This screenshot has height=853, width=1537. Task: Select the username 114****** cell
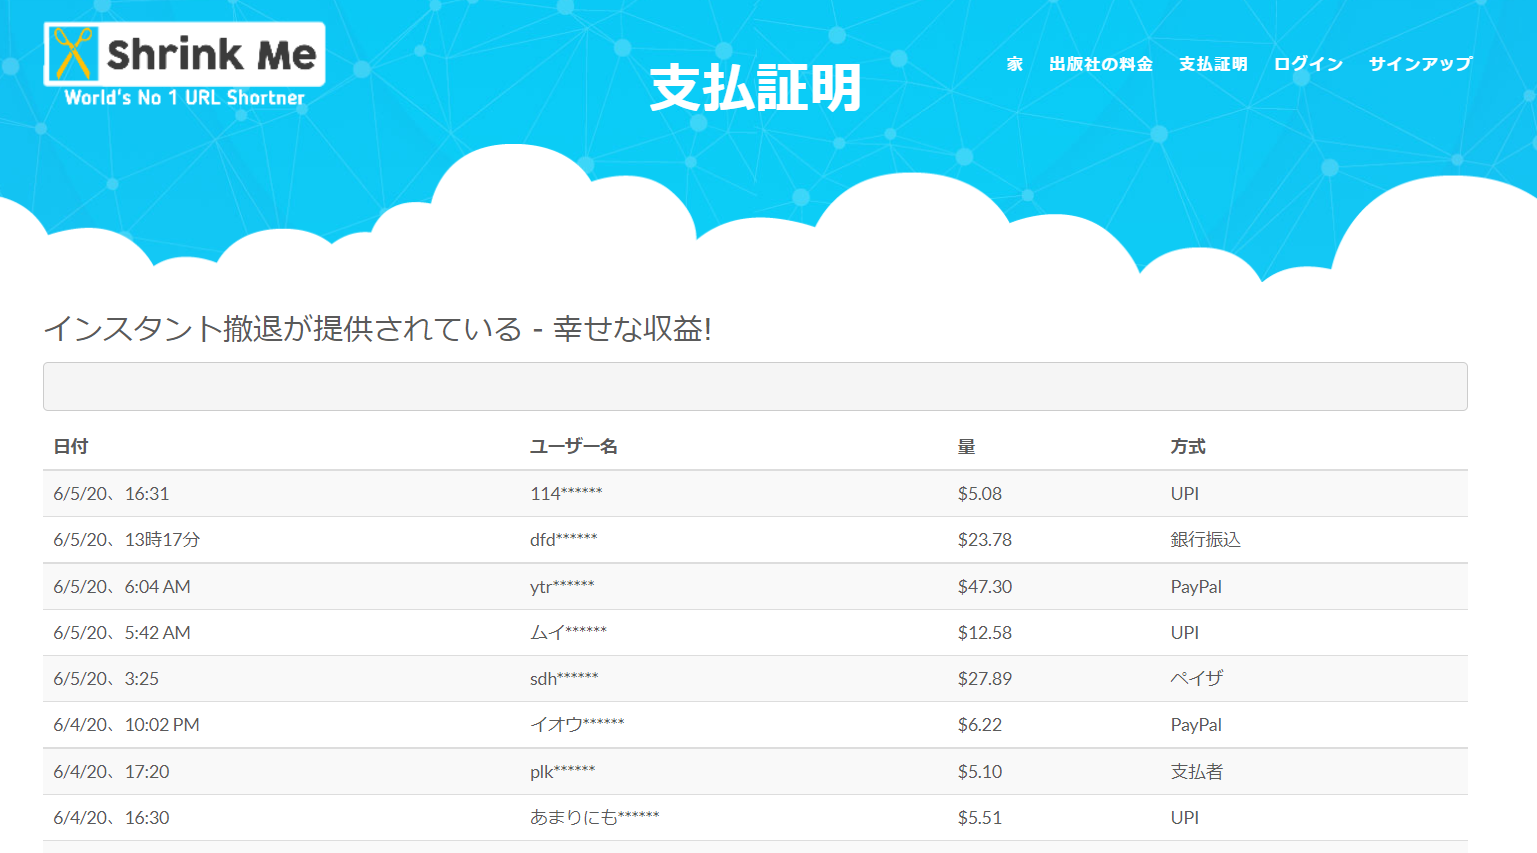point(566,493)
